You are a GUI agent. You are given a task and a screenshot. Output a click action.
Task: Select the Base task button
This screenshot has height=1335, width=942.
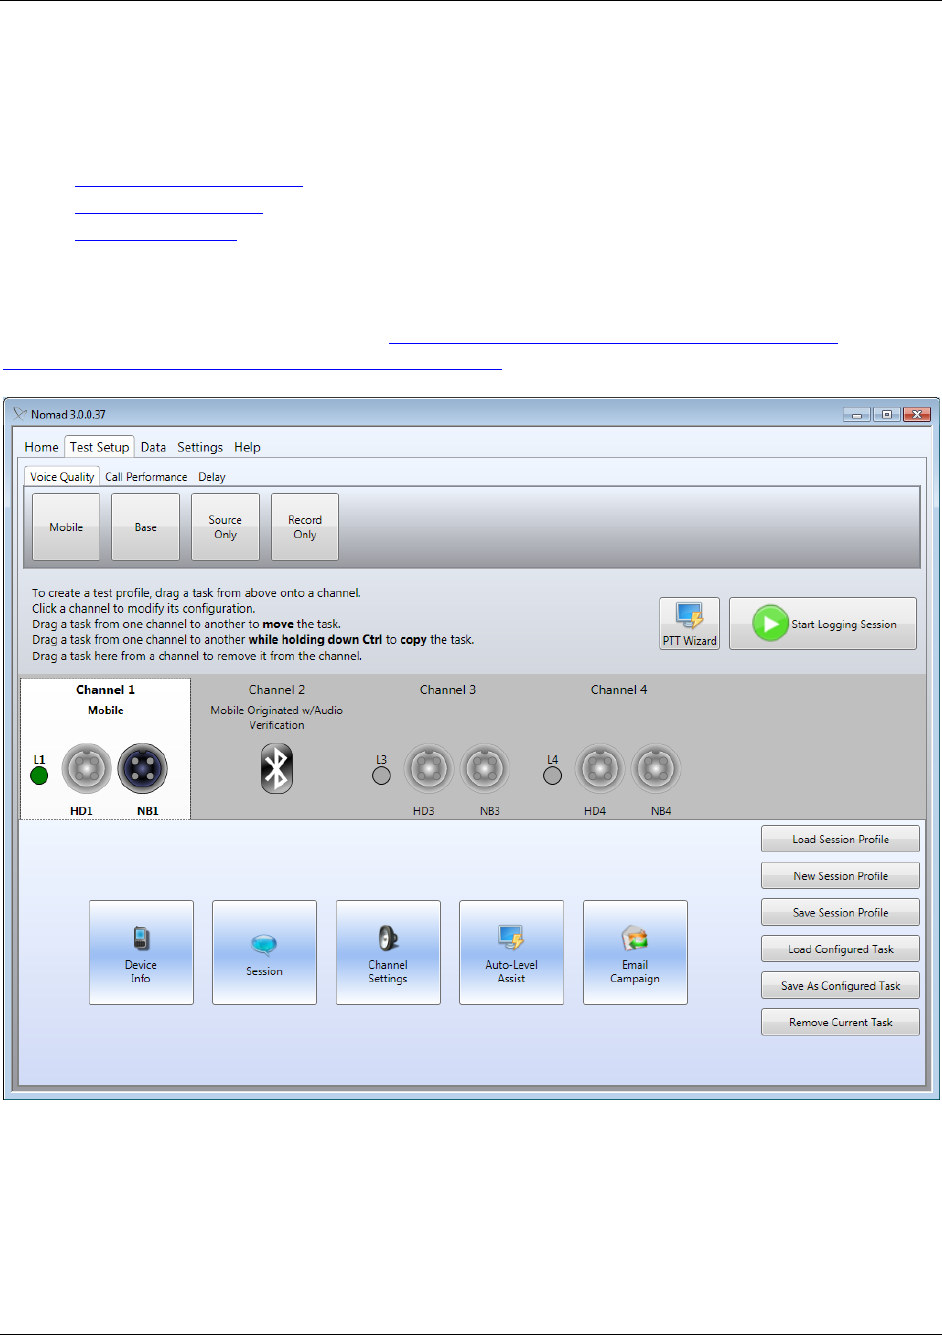click(x=146, y=527)
